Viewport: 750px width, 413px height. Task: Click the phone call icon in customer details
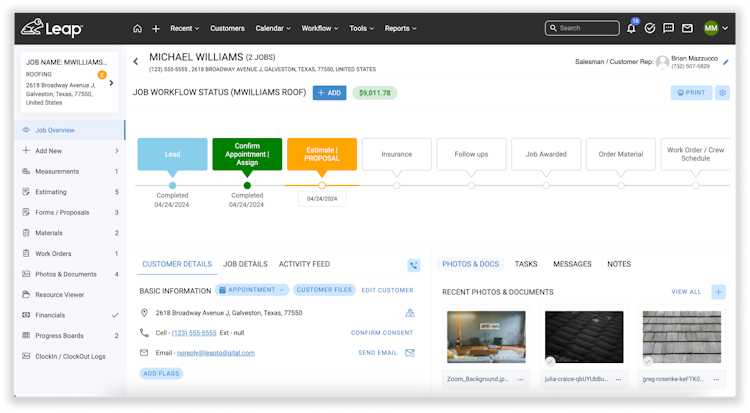tap(414, 265)
